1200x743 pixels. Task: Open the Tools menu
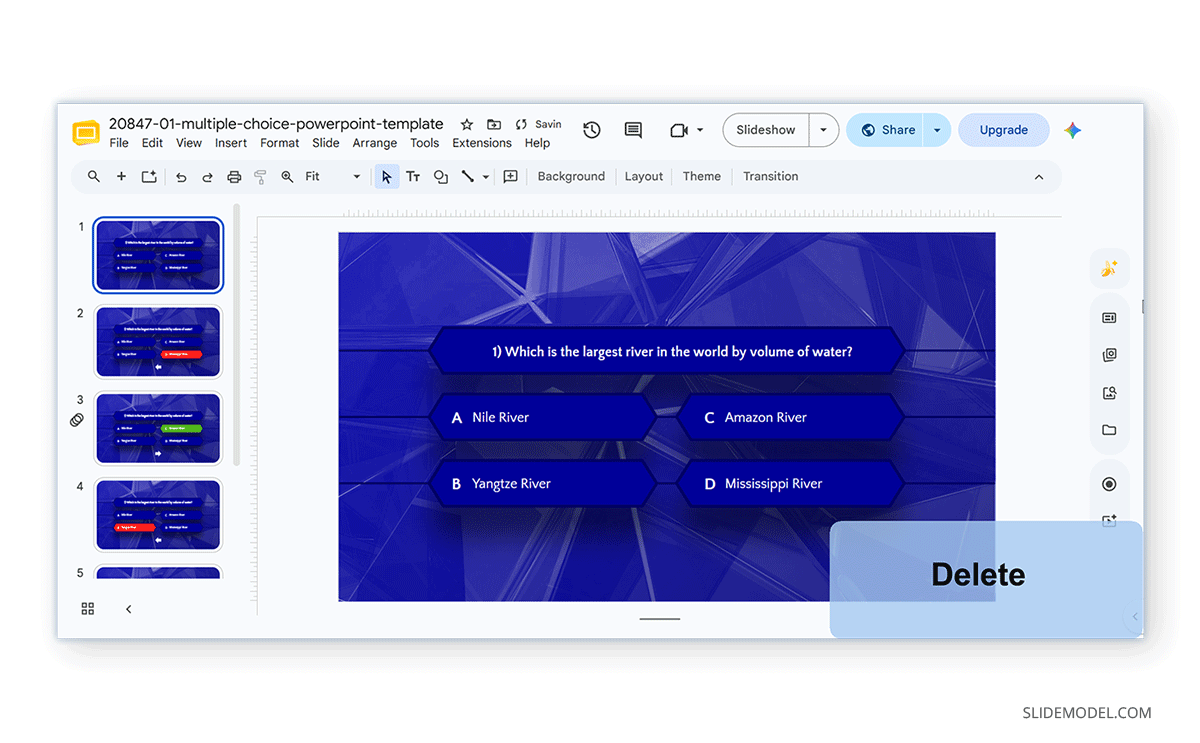coord(425,143)
